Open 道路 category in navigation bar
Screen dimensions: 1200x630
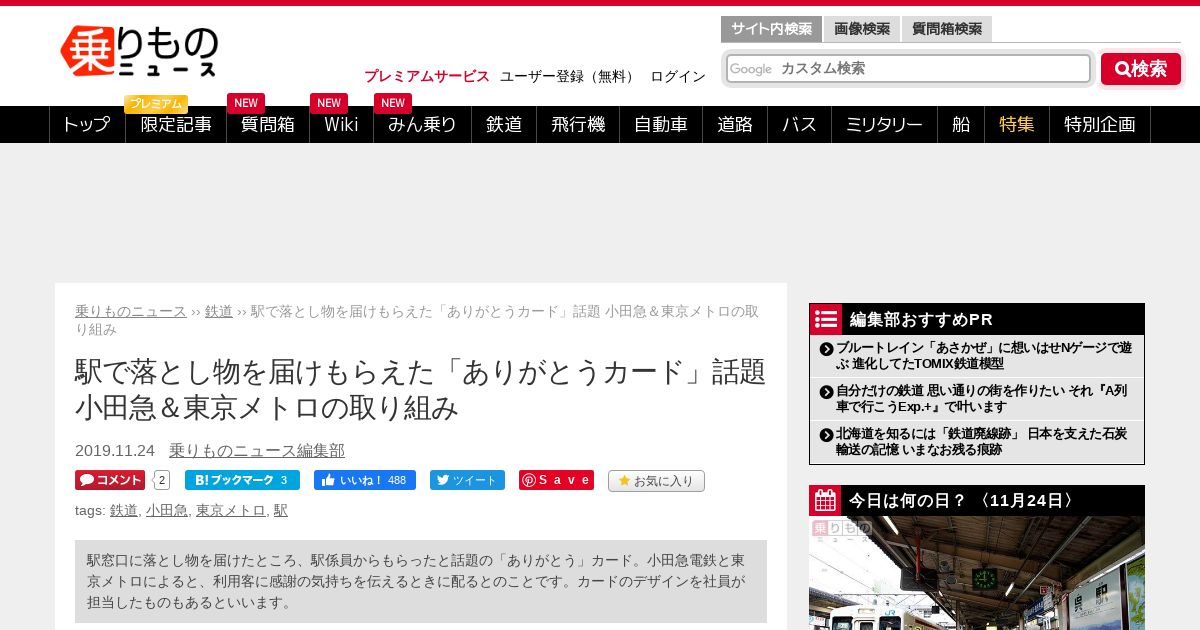735,125
